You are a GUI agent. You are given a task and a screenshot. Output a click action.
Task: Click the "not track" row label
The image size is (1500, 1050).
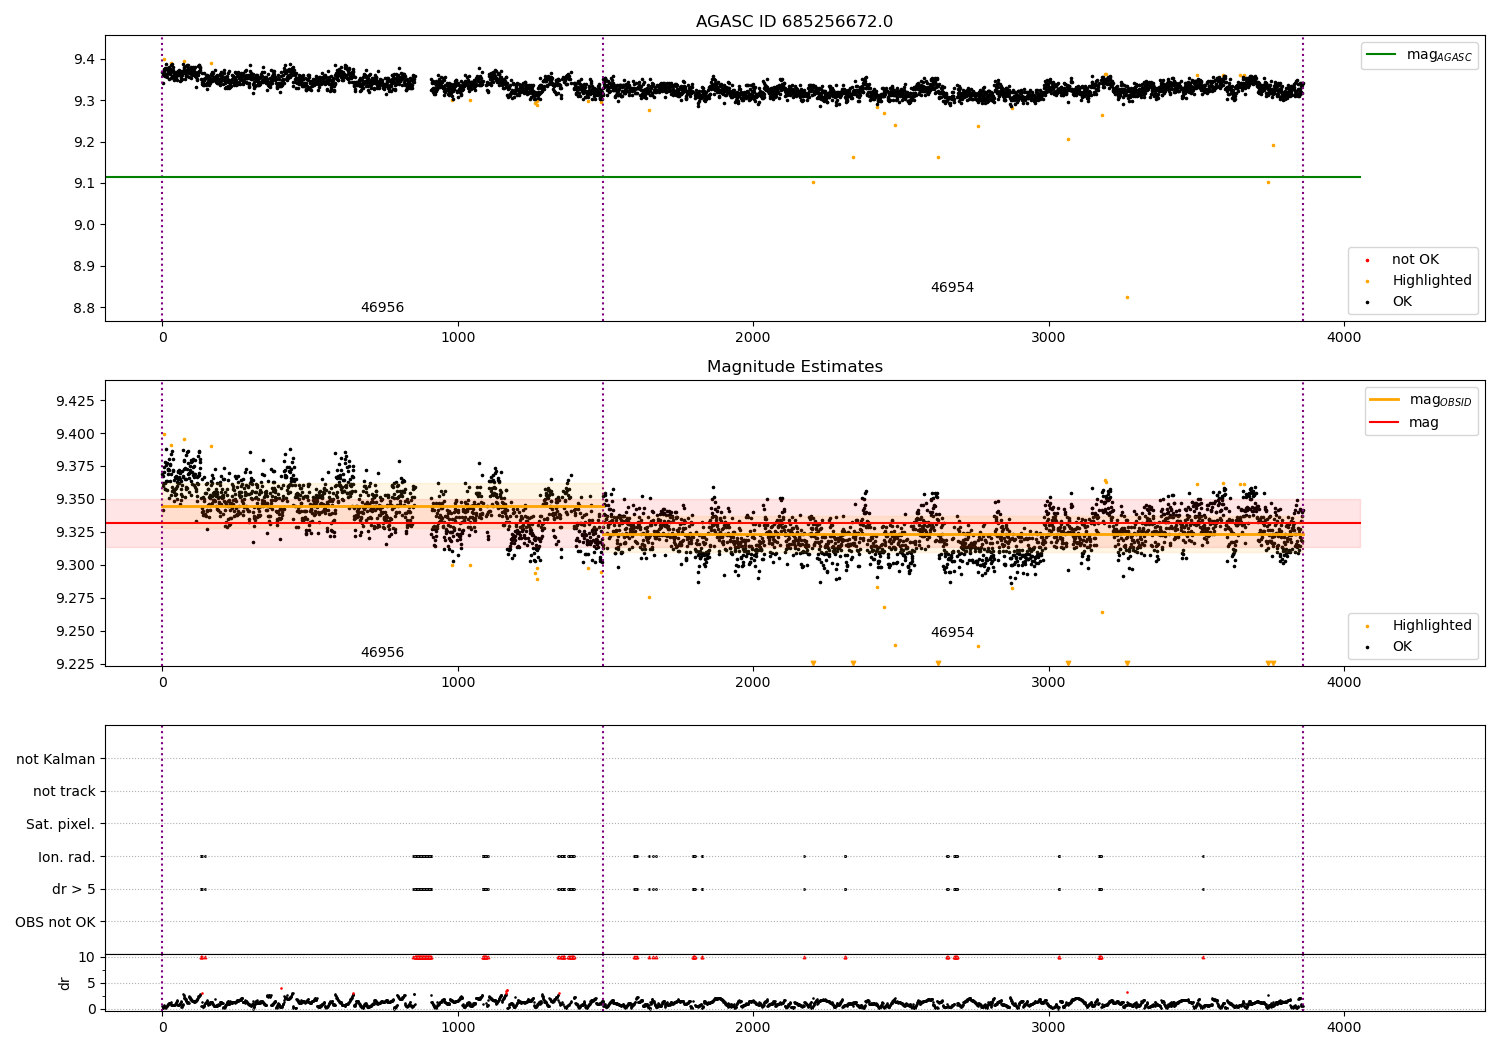point(64,792)
